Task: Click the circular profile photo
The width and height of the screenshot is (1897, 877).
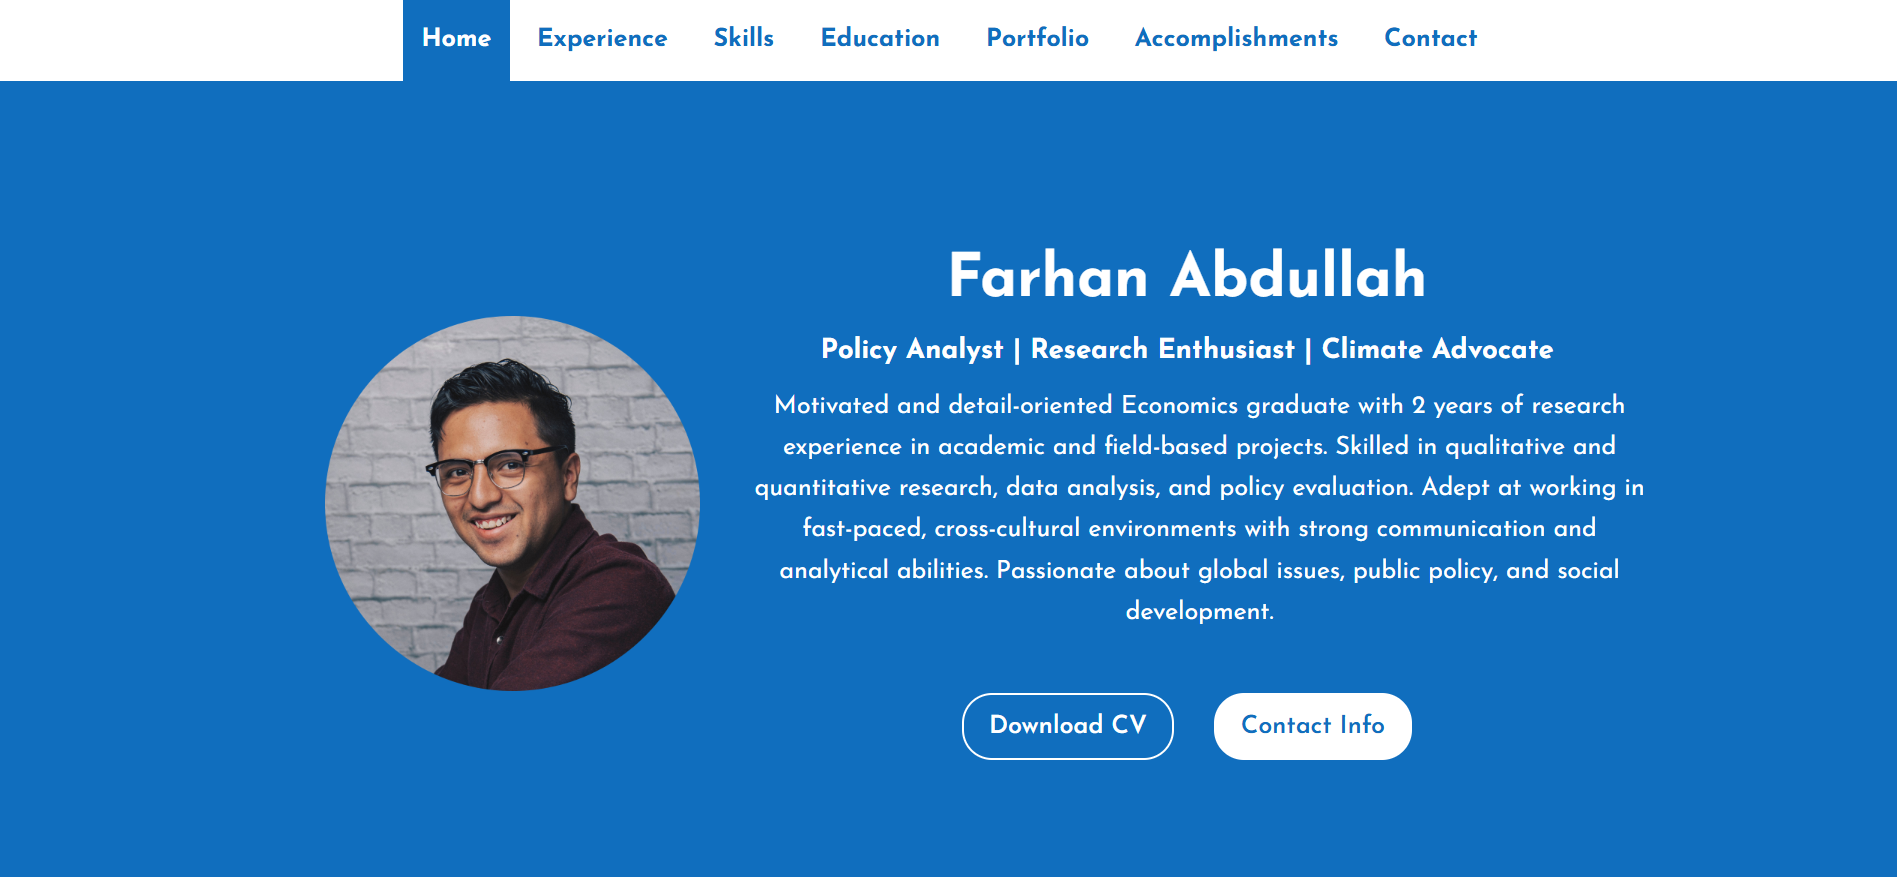Action: click(512, 503)
